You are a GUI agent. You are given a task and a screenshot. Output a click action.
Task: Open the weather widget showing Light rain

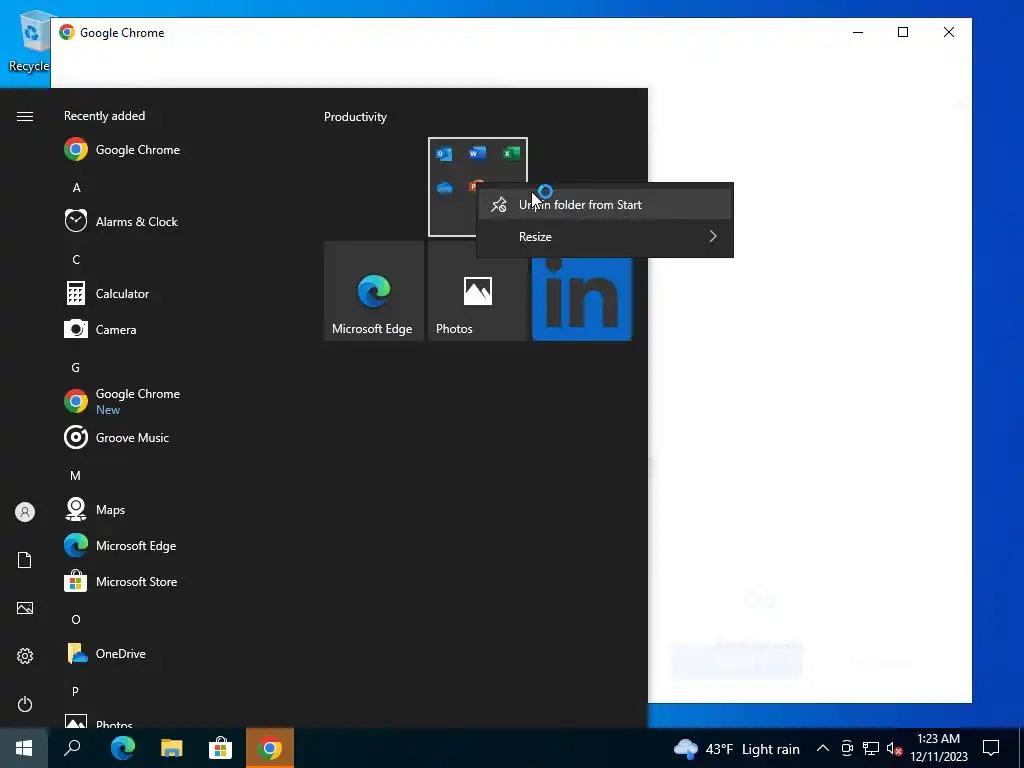coord(736,748)
